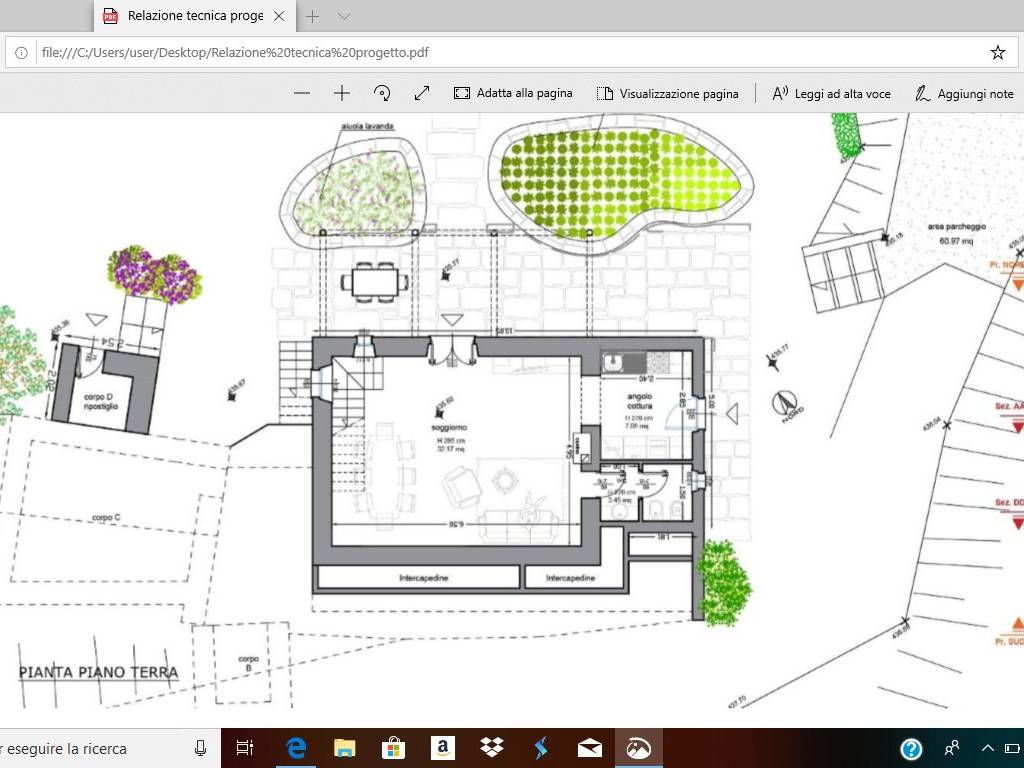The image size is (1024, 768).
Task: Open Microsoft Store from the taskbar
Action: tap(394, 748)
